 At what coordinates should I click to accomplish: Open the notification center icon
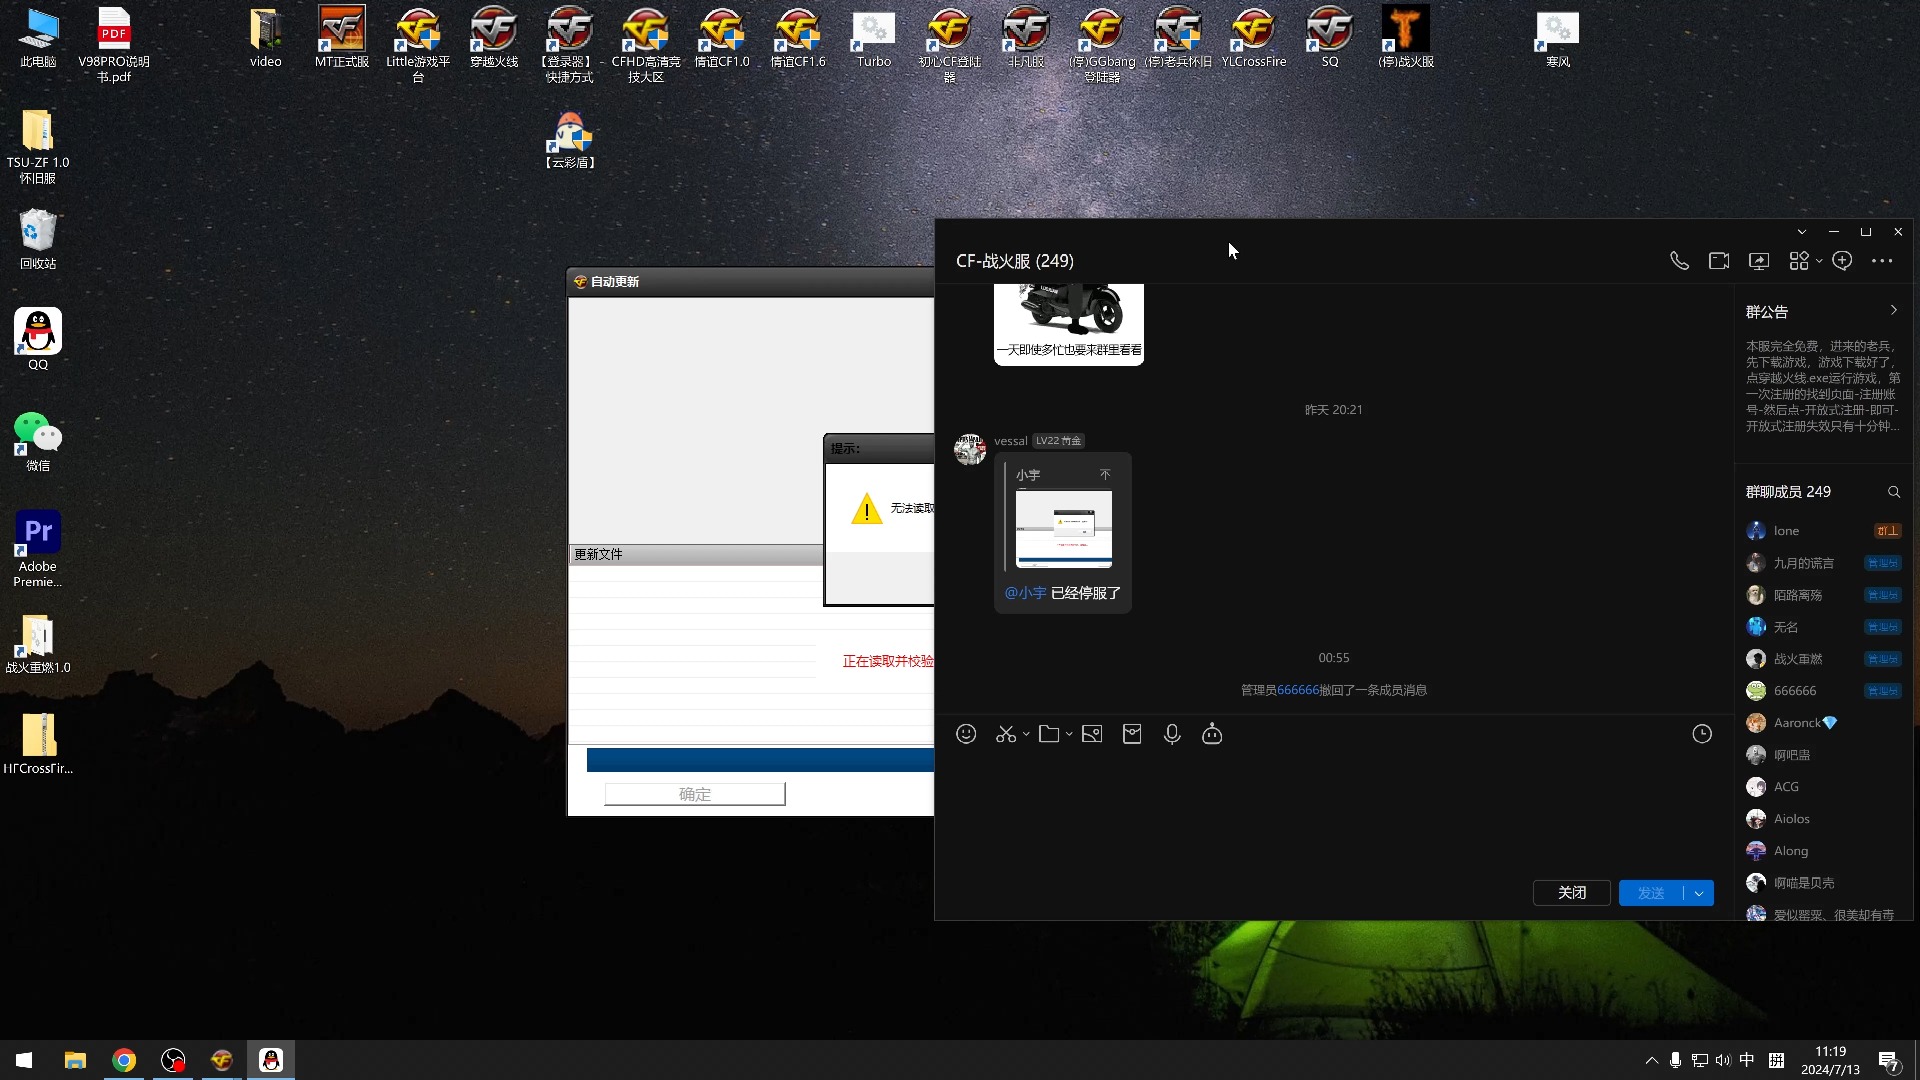[x=1889, y=1061]
